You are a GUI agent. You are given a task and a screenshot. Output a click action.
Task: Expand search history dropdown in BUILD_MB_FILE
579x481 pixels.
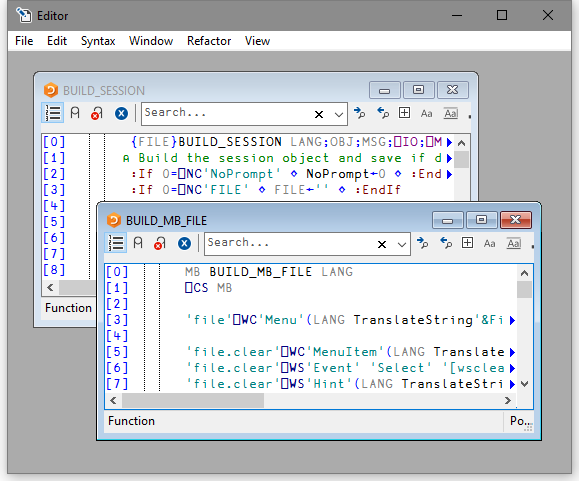pyautogui.click(x=402, y=244)
